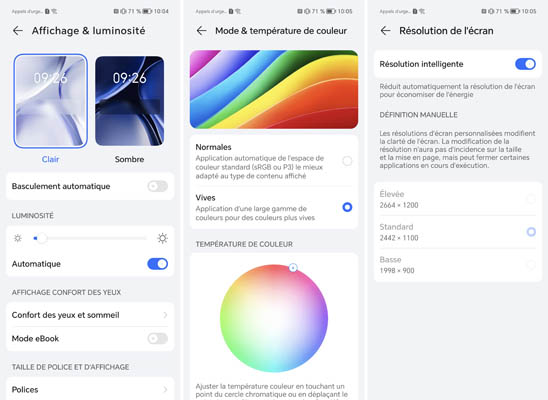Select the Sombre theme preview

[x=130, y=101]
